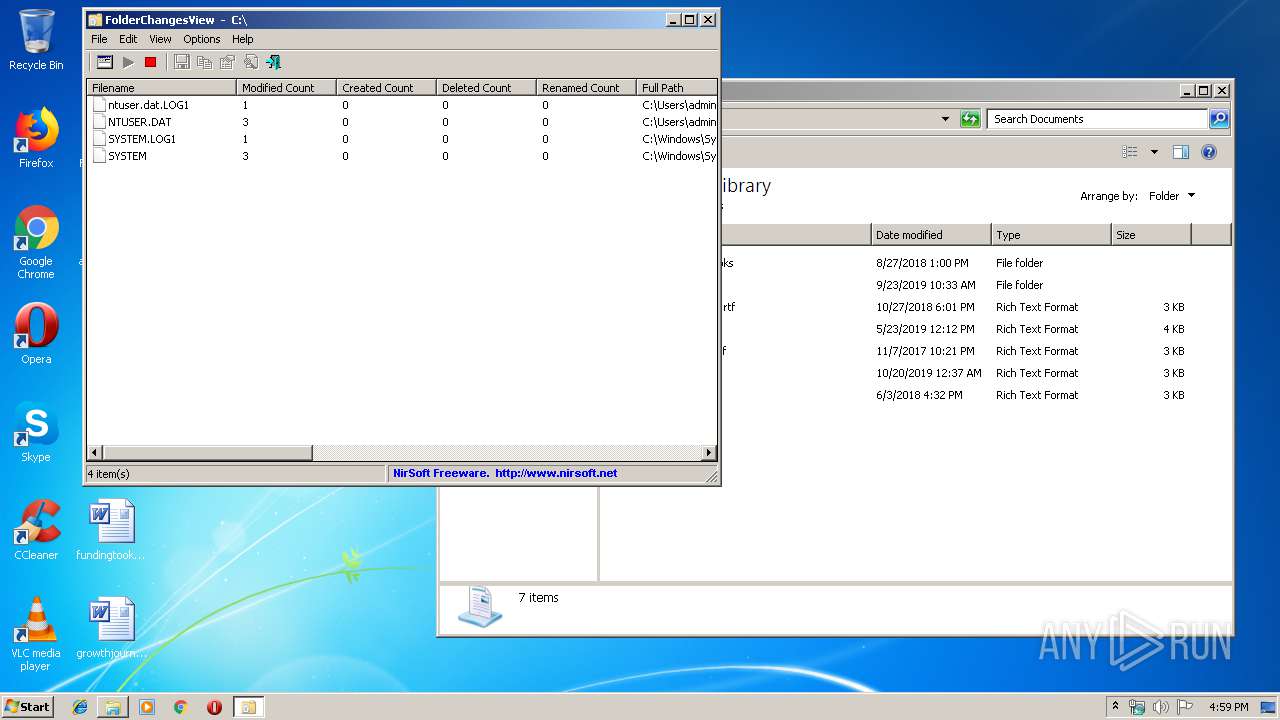
Task: Open the Opera desktop shortcut
Action: click(36, 334)
